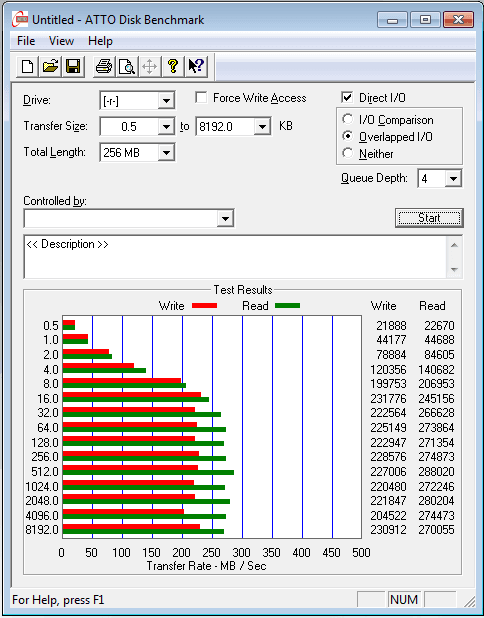Click into the Description text box
Image resolution: width=484 pixels, height=618 pixels.
coord(236,257)
